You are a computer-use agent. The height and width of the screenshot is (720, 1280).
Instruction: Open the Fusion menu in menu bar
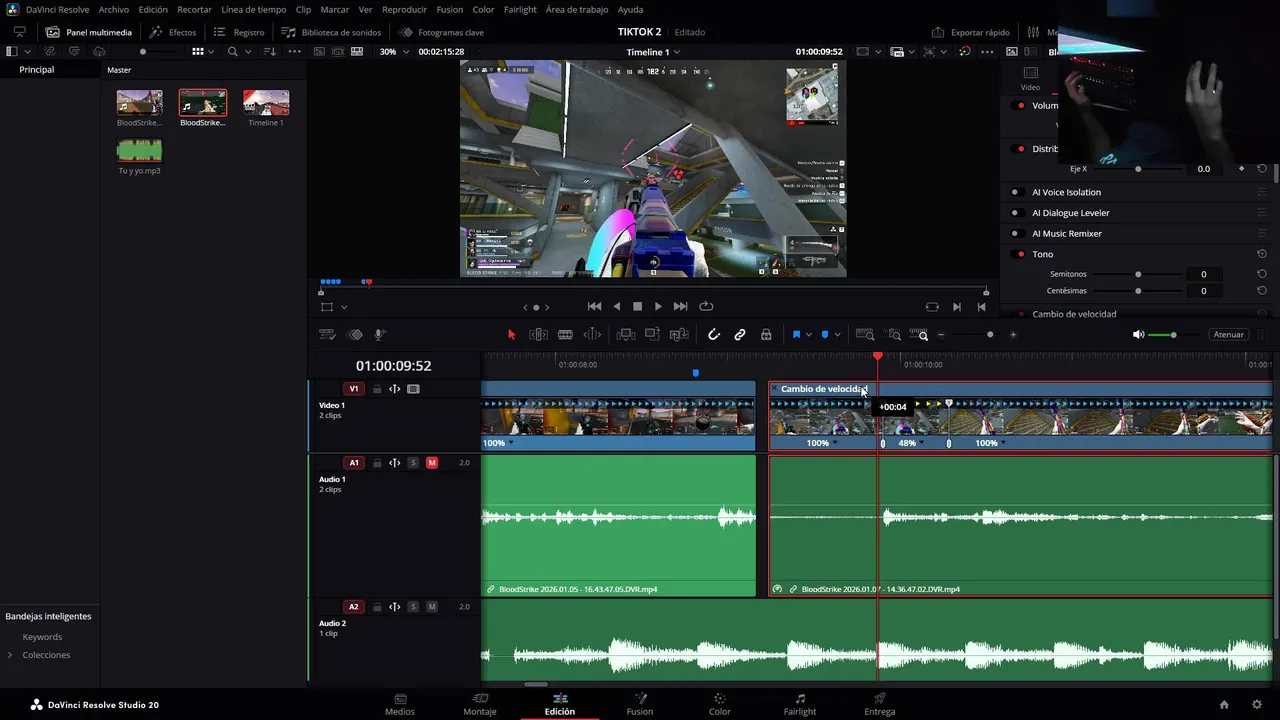[x=449, y=9]
